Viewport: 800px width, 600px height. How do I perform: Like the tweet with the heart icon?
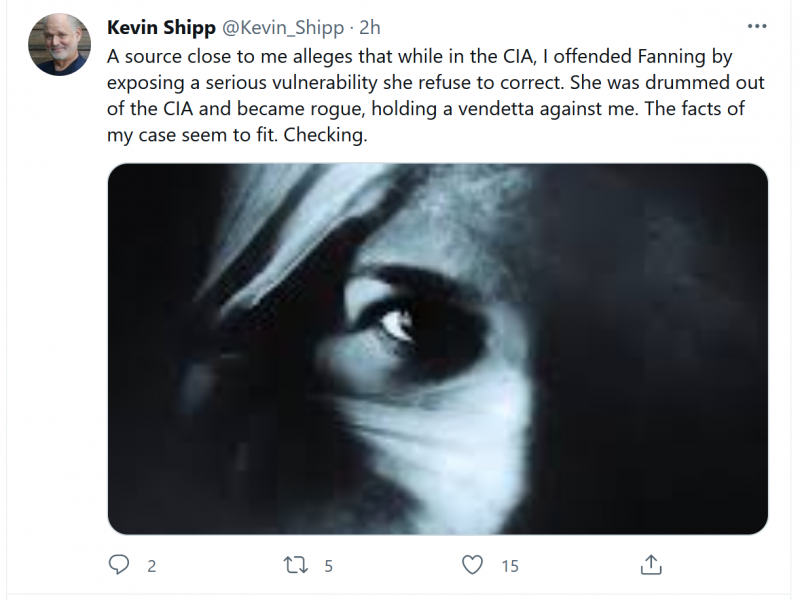pos(473,565)
